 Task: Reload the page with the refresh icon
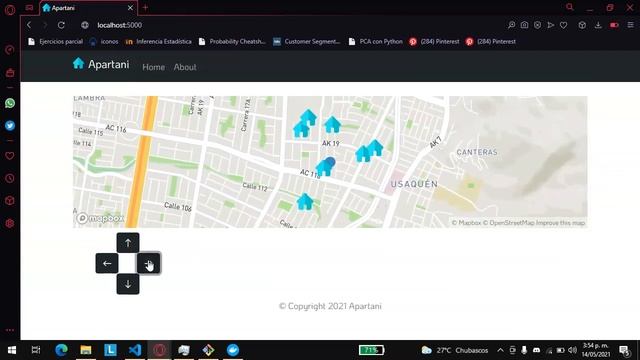pyautogui.click(x=61, y=25)
